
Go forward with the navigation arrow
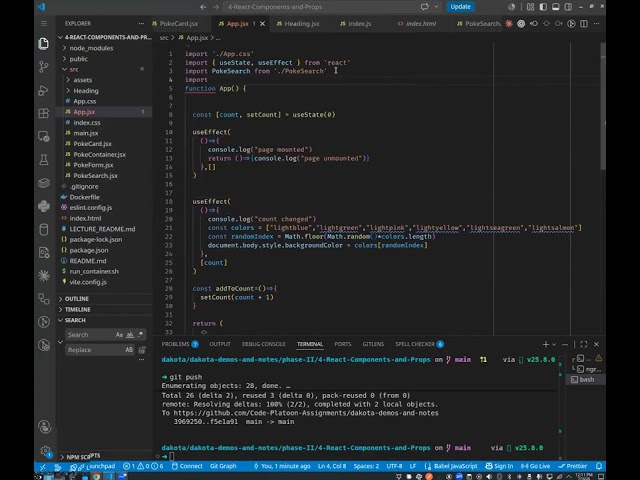216,7
